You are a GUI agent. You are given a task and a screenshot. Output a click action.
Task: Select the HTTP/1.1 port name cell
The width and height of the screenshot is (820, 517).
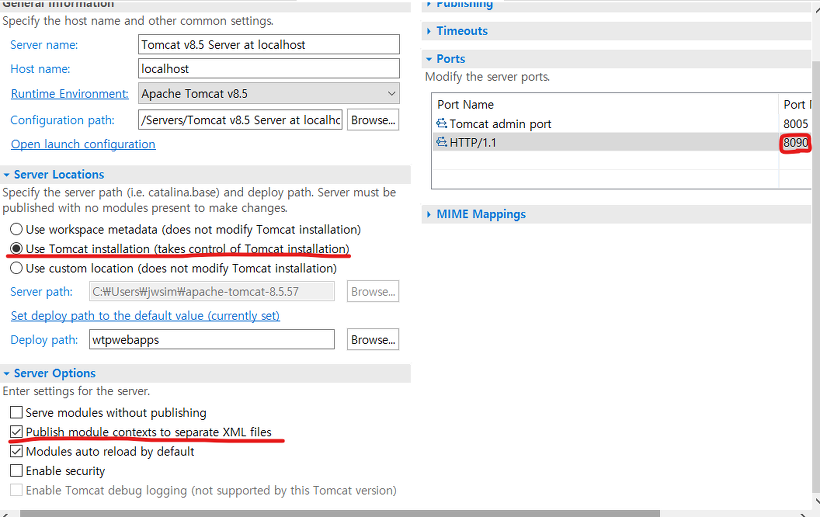[x=606, y=142]
